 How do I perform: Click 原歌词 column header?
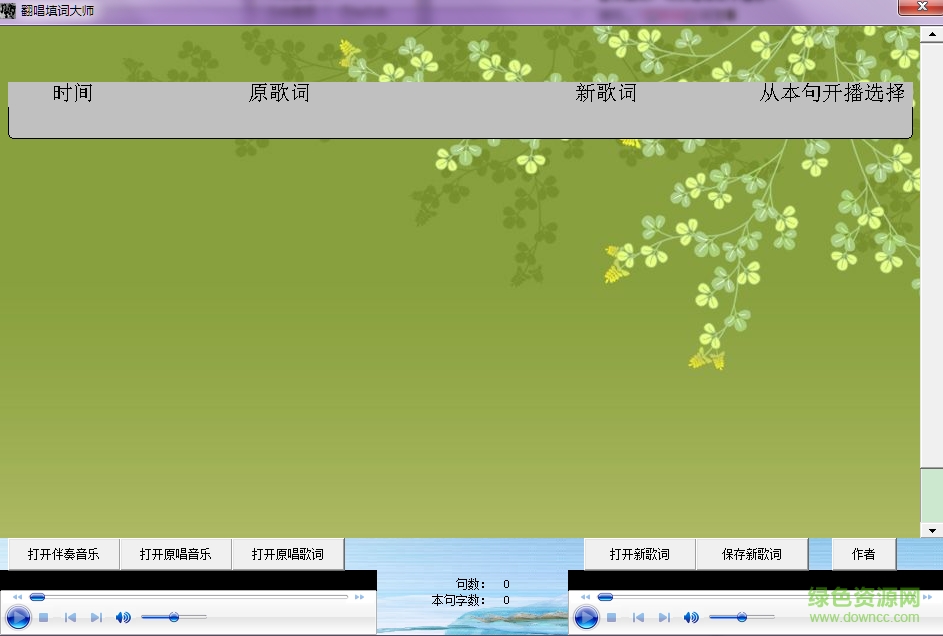(x=279, y=93)
